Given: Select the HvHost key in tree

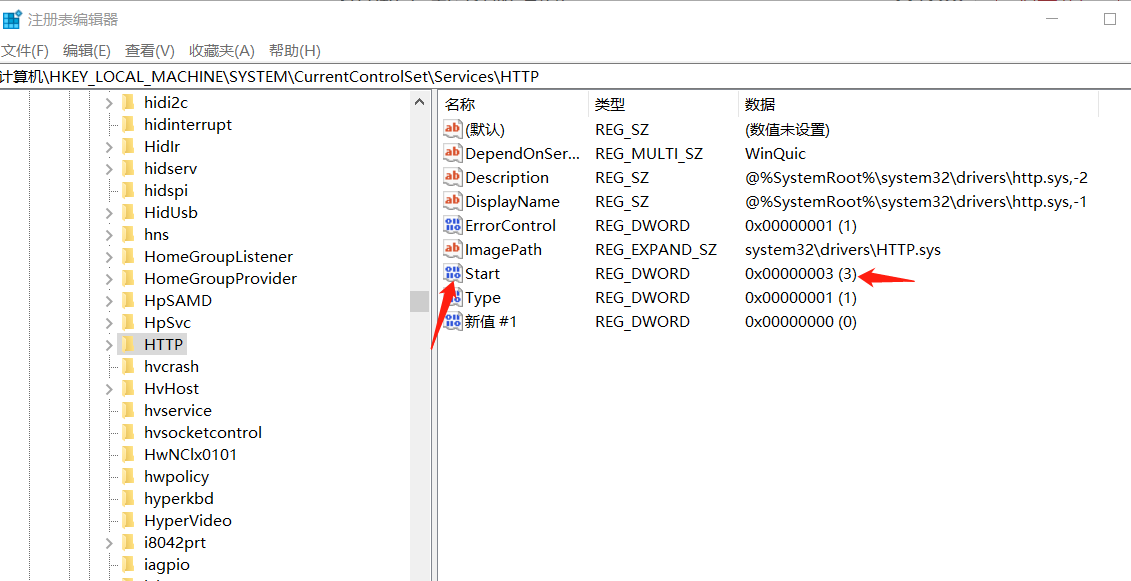Looking at the screenshot, I should click(x=171, y=389).
